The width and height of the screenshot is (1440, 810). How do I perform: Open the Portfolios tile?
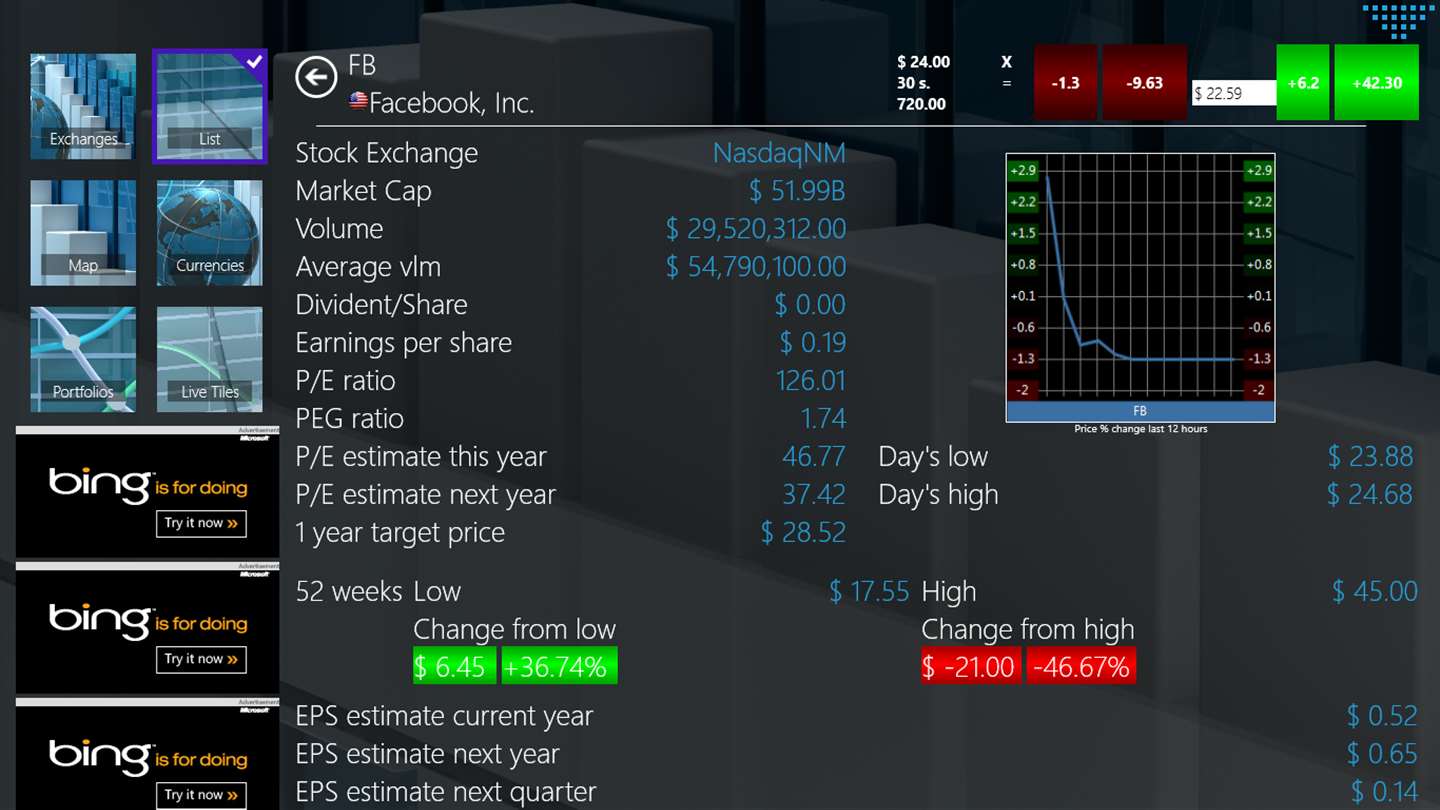click(83, 359)
